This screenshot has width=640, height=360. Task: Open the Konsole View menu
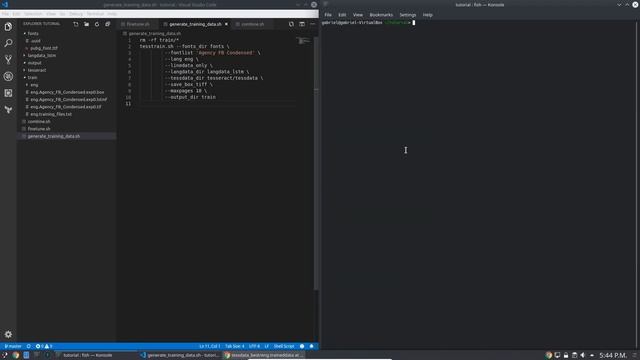[358, 15]
